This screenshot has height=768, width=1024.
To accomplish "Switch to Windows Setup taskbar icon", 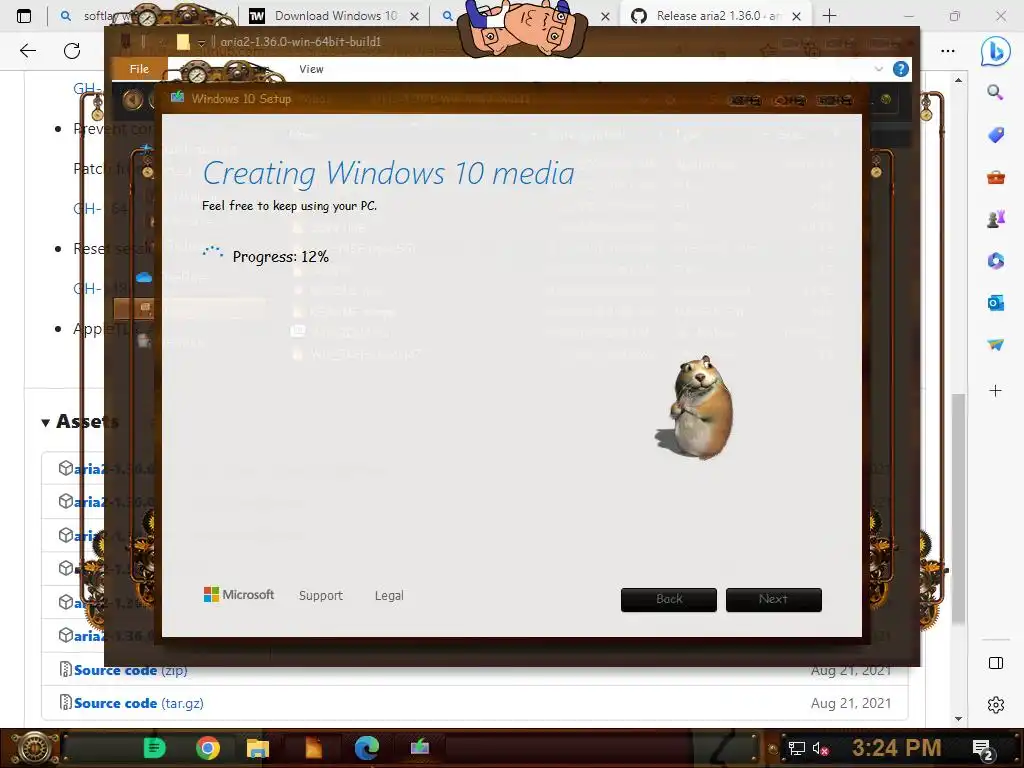I will click(x=419, y=747).
